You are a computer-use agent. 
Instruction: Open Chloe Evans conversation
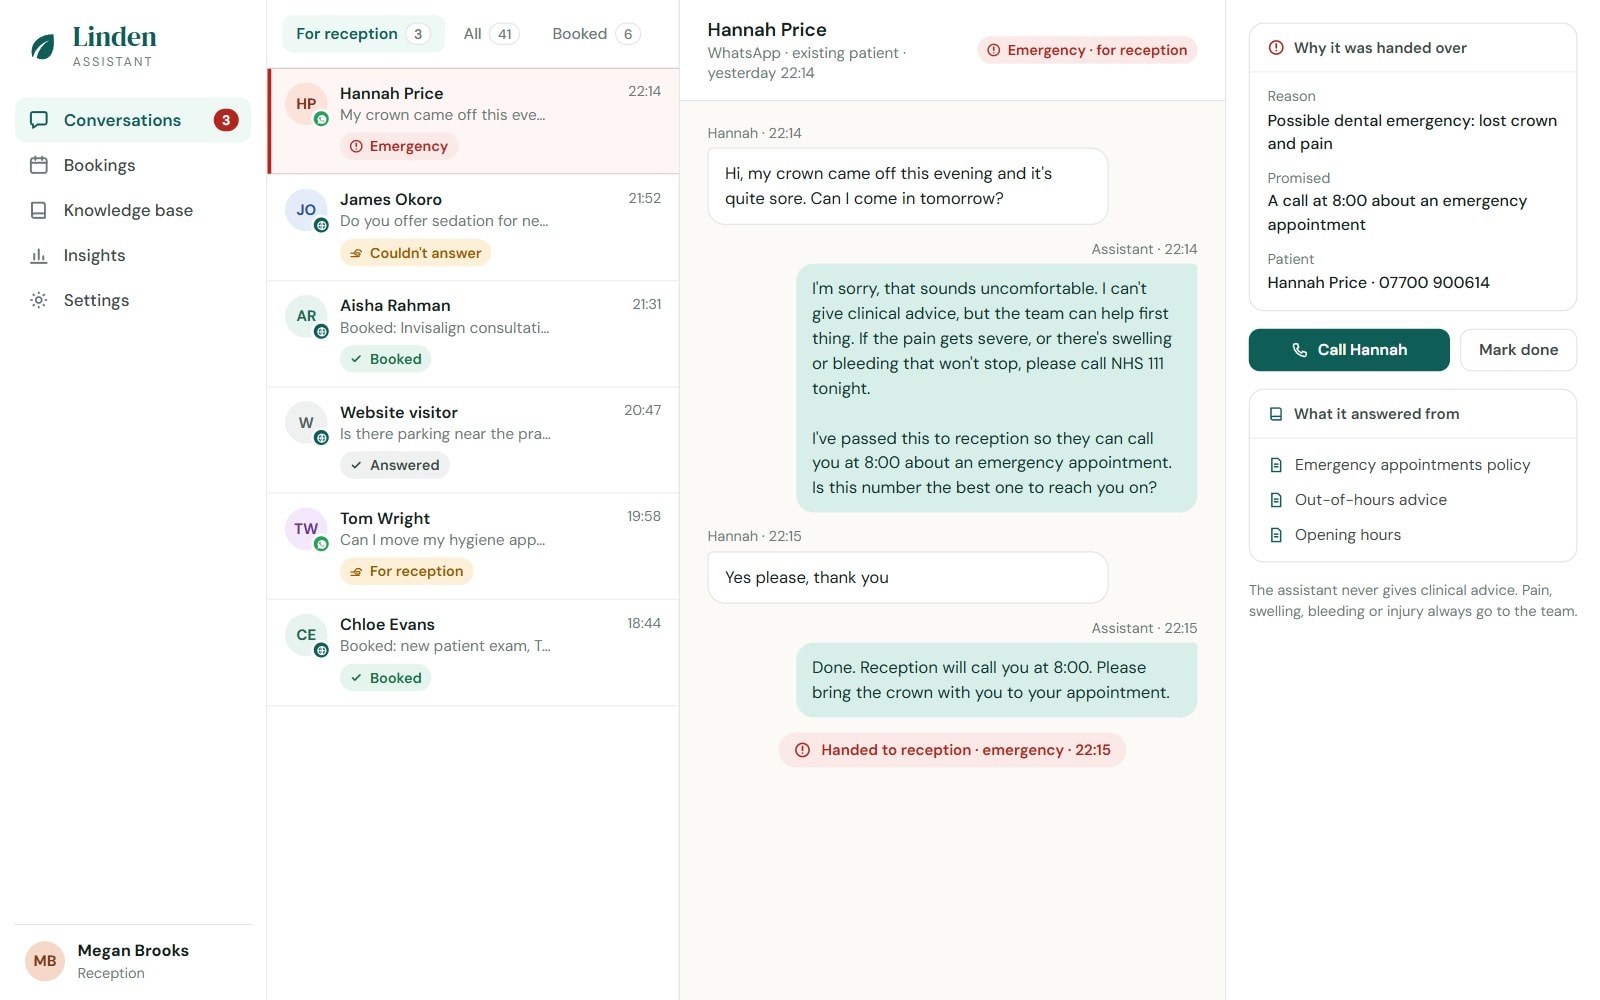tap(474, 653)
